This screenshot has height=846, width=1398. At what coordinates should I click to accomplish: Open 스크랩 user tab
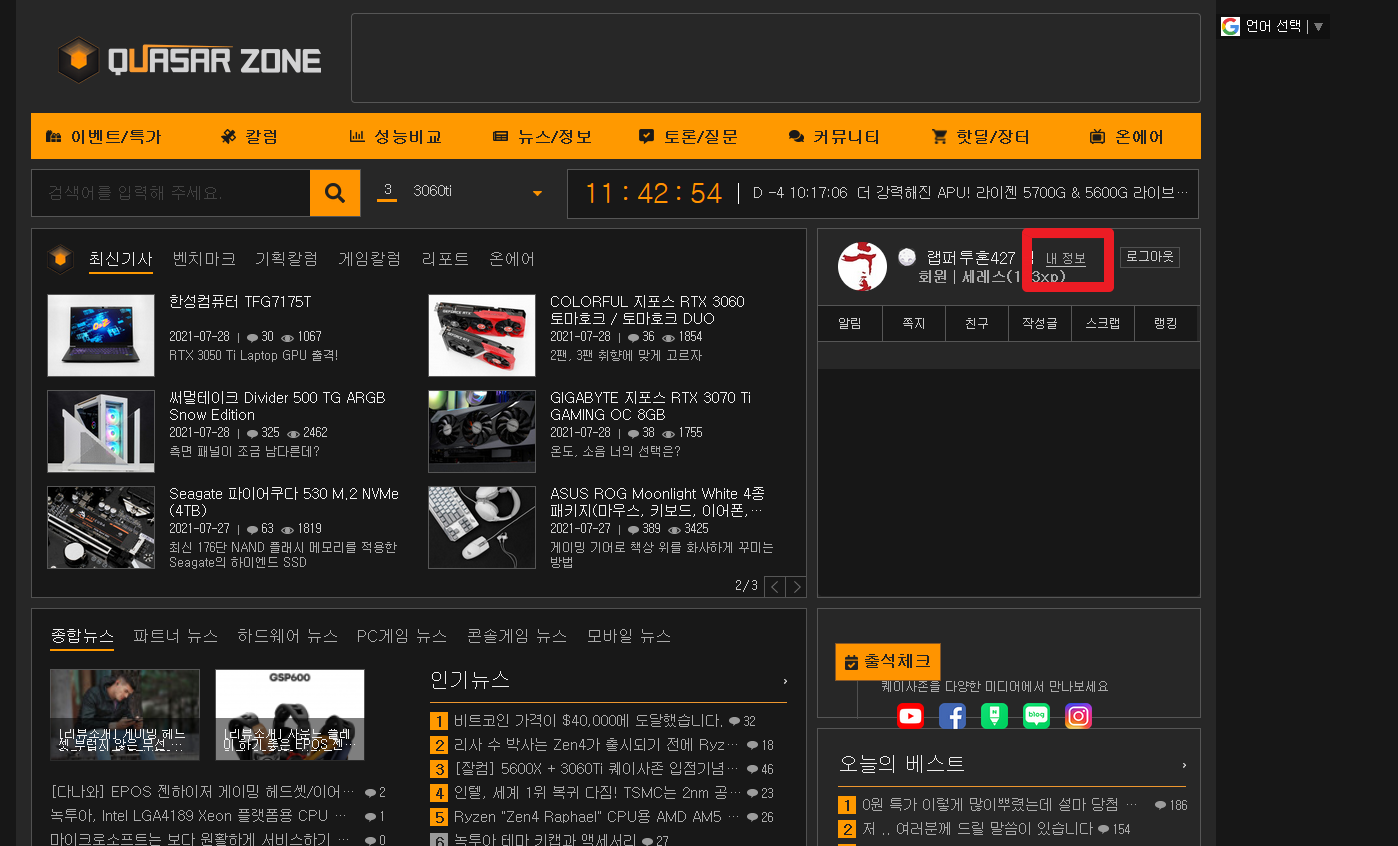pyautogui.click(x=1103, y=324)
